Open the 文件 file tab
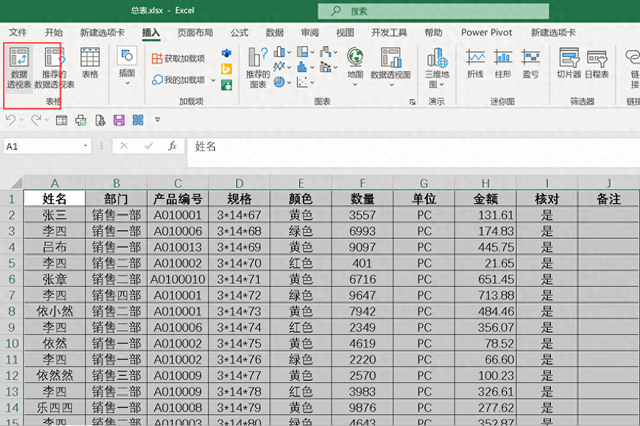This screenshot has width=640, height=426. (18, 32)
